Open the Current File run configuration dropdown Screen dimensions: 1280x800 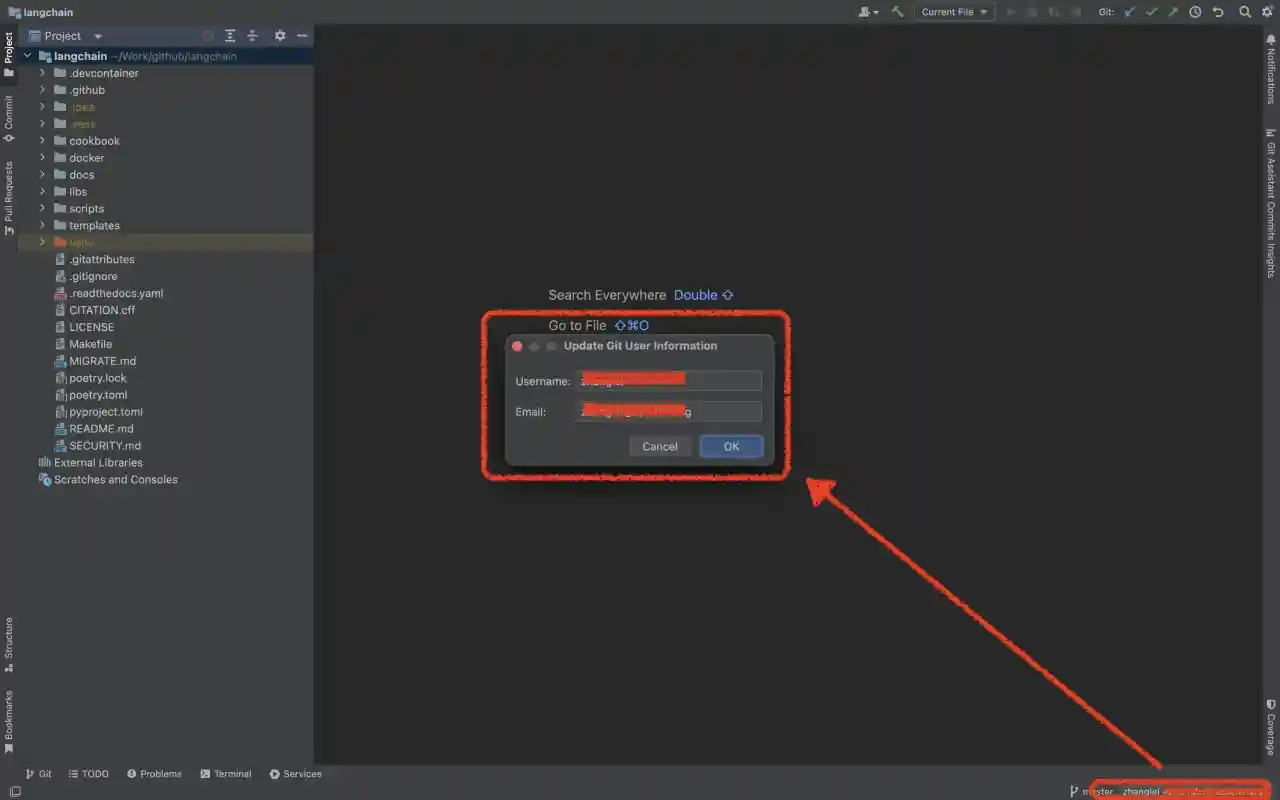954,11
